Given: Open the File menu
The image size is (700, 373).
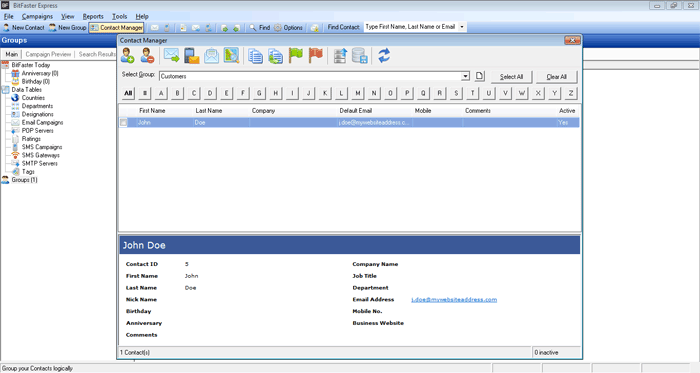Looking at the screenshot, I should click(8, 17).
